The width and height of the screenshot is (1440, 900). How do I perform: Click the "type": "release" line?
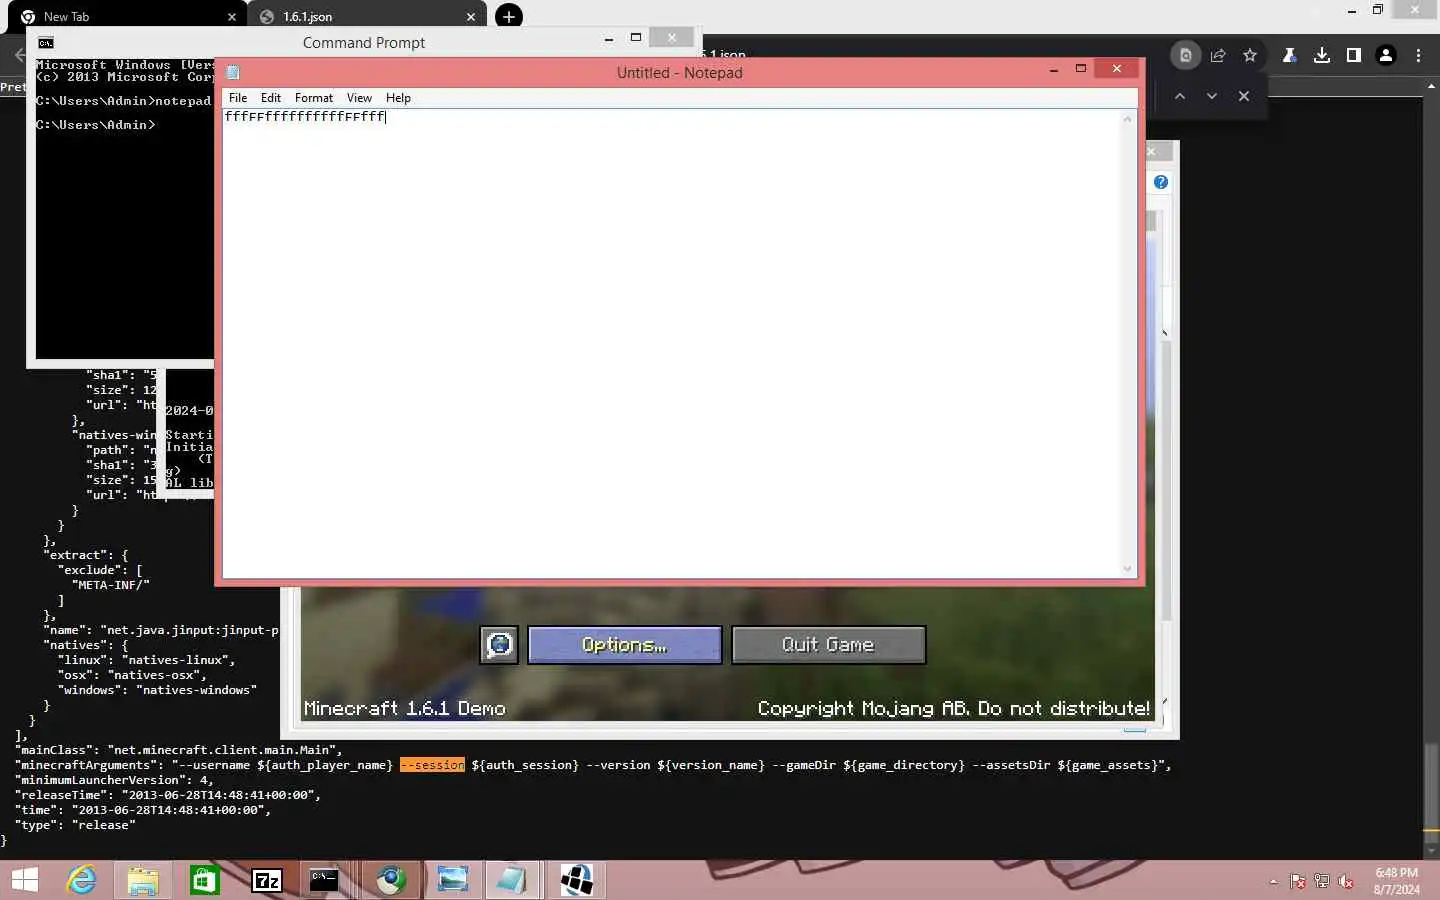[75, 825]
